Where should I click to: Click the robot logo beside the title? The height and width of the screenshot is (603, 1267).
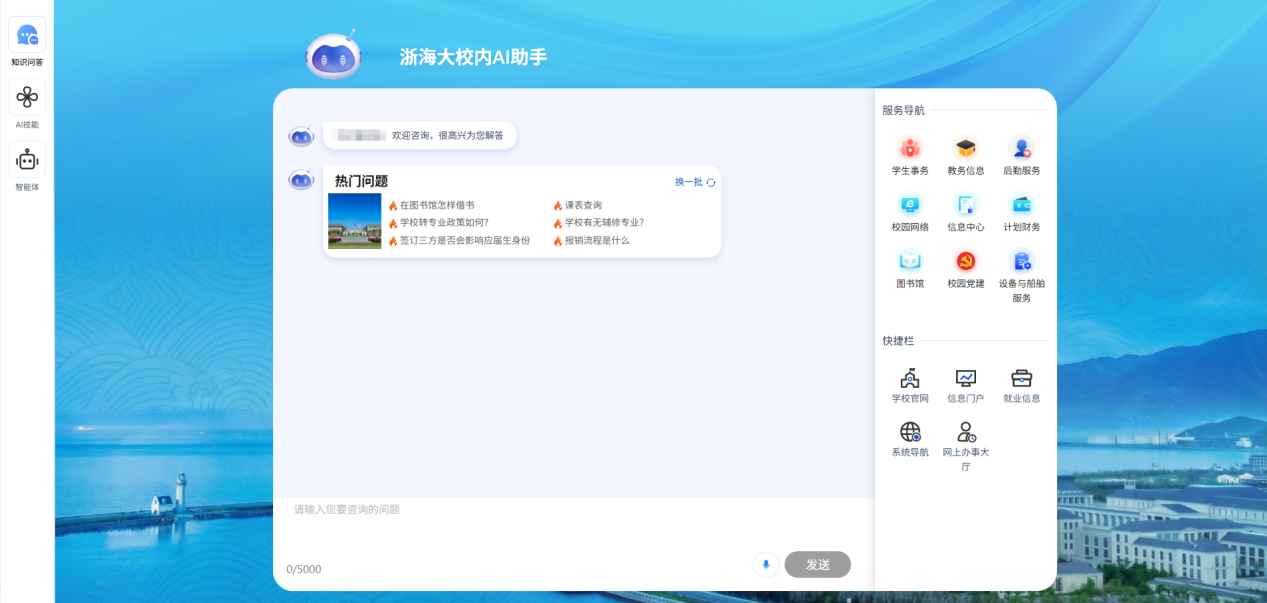pyautogui.click(x=332, y=57)
